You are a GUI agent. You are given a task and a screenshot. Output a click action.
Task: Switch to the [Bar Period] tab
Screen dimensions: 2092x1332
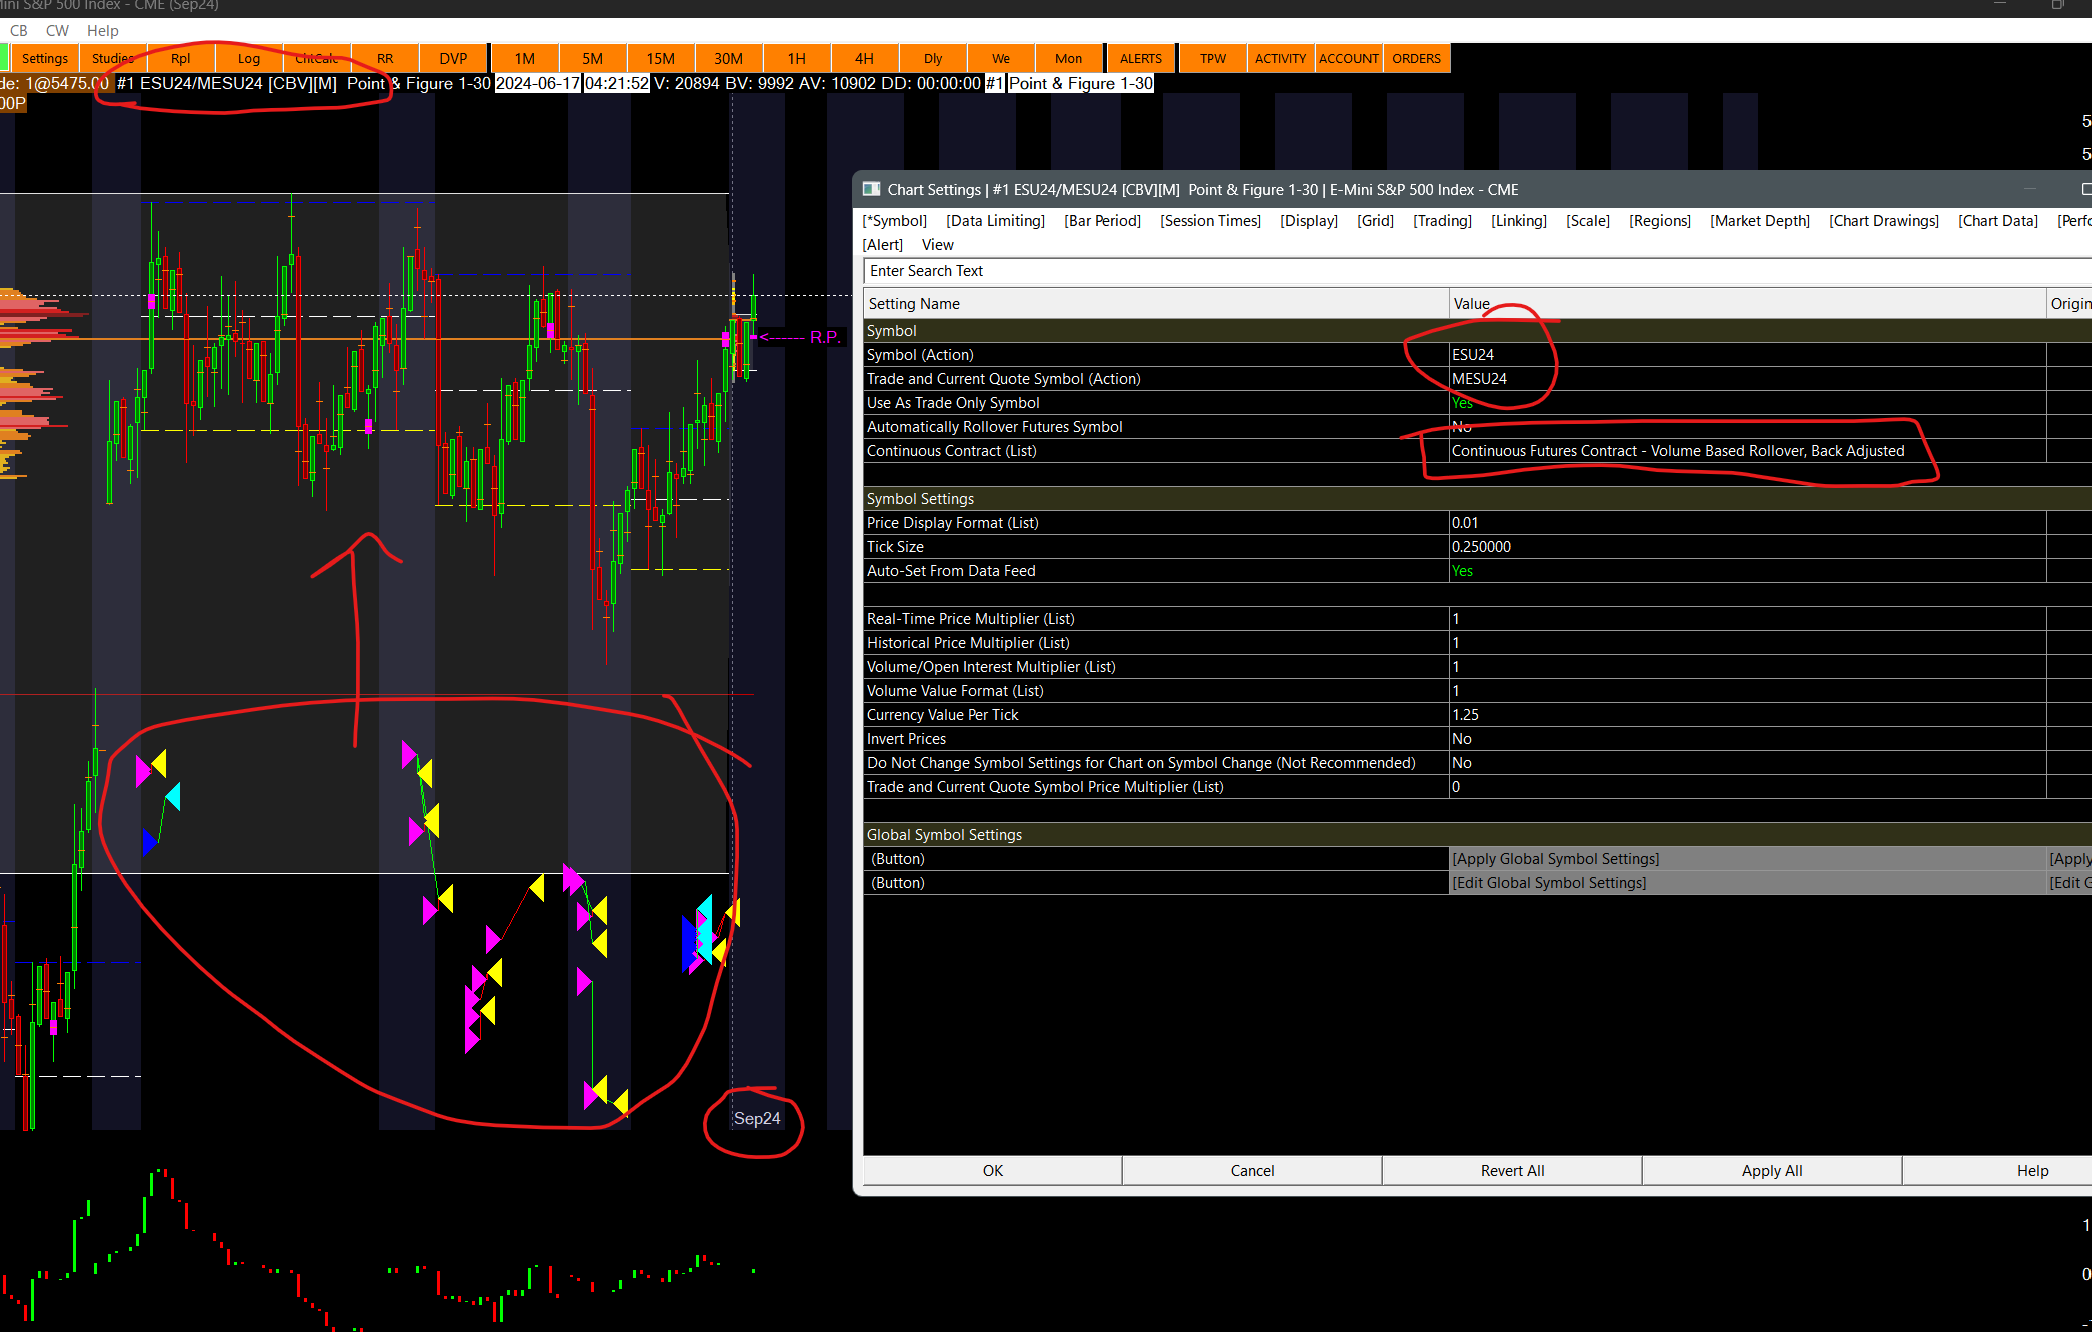[x=1102, y=221]
